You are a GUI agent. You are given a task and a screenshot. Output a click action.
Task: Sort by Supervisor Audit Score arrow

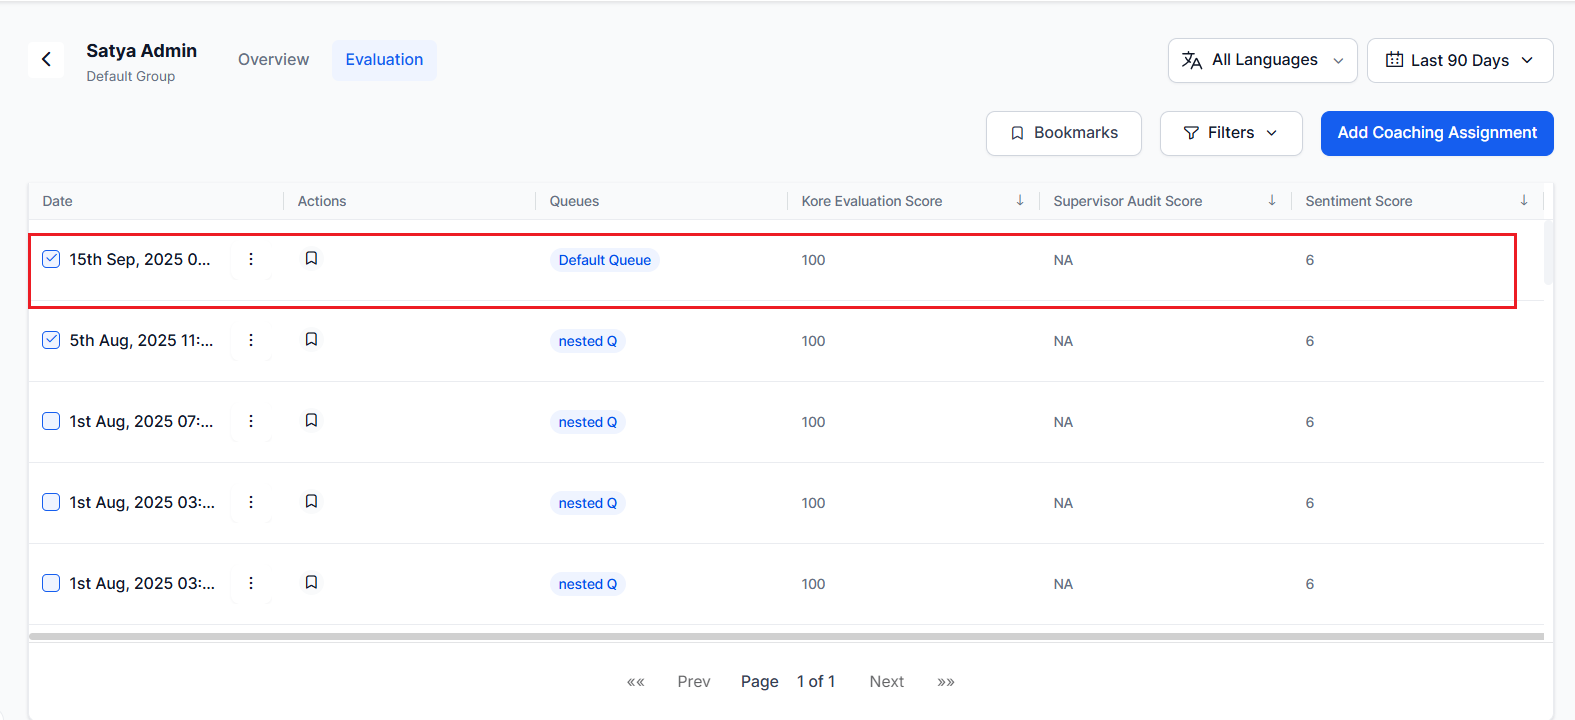(x=1271, y=201)
